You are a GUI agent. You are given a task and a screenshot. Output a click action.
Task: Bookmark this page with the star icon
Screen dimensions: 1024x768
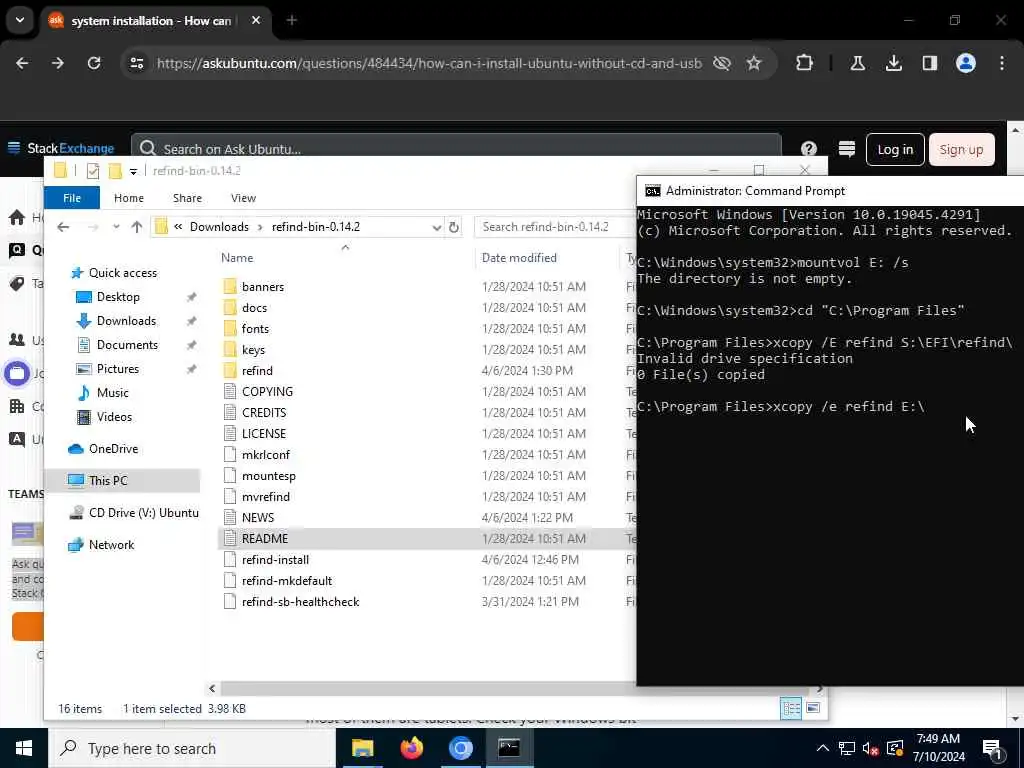click(754, 63)
